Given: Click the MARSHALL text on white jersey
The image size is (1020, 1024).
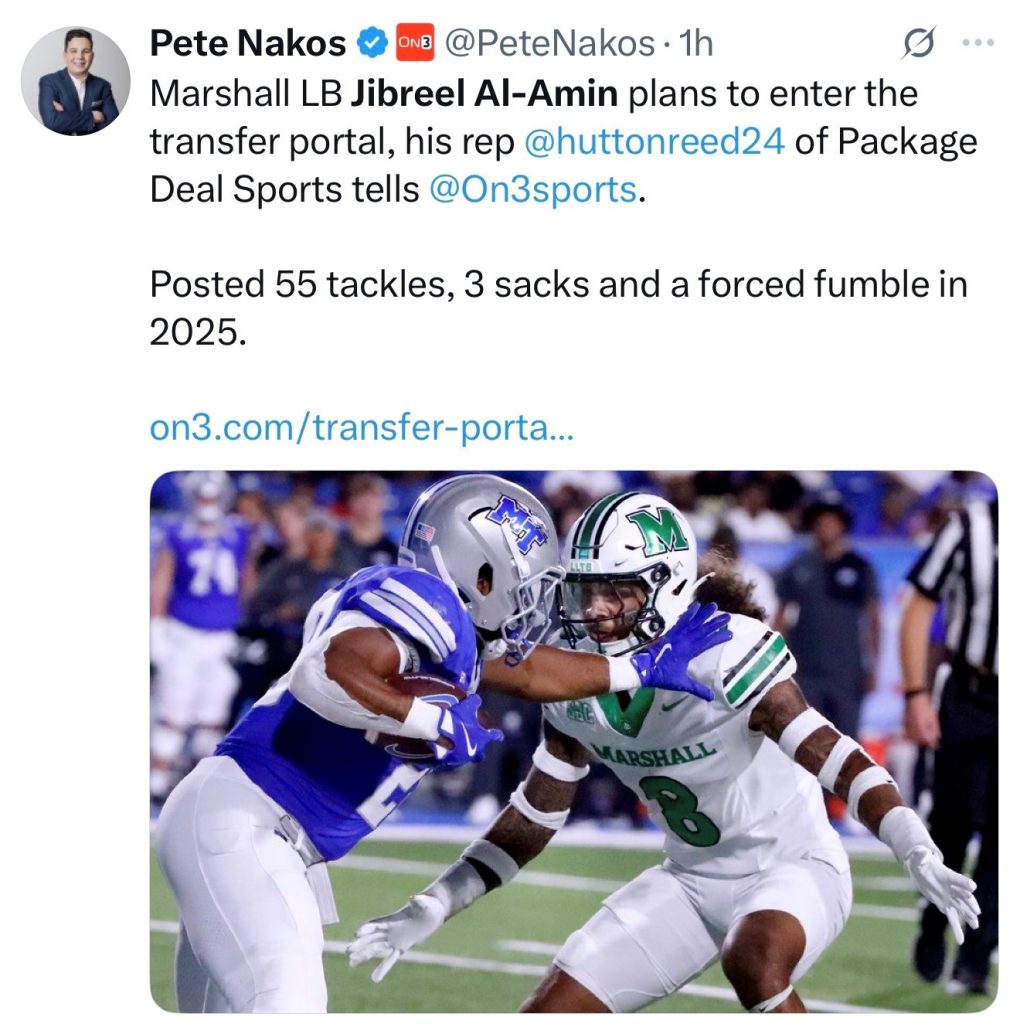Looking at the screenshot, I should (655, 750).
